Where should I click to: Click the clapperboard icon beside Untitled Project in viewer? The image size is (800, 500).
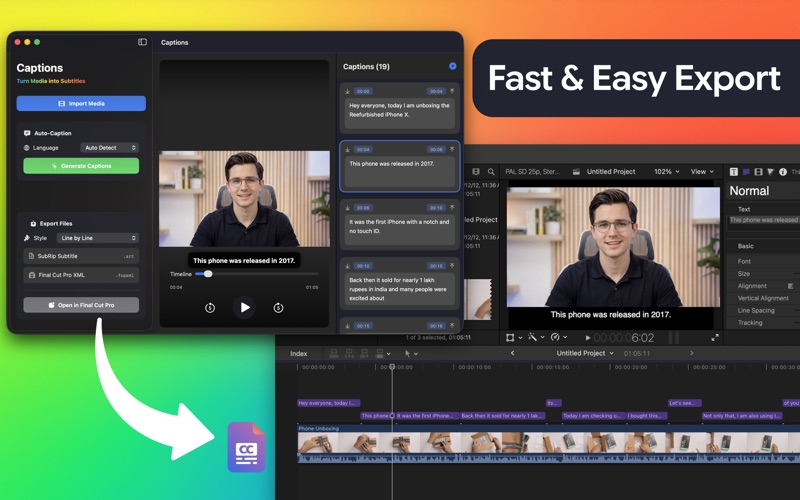point(576,172)
